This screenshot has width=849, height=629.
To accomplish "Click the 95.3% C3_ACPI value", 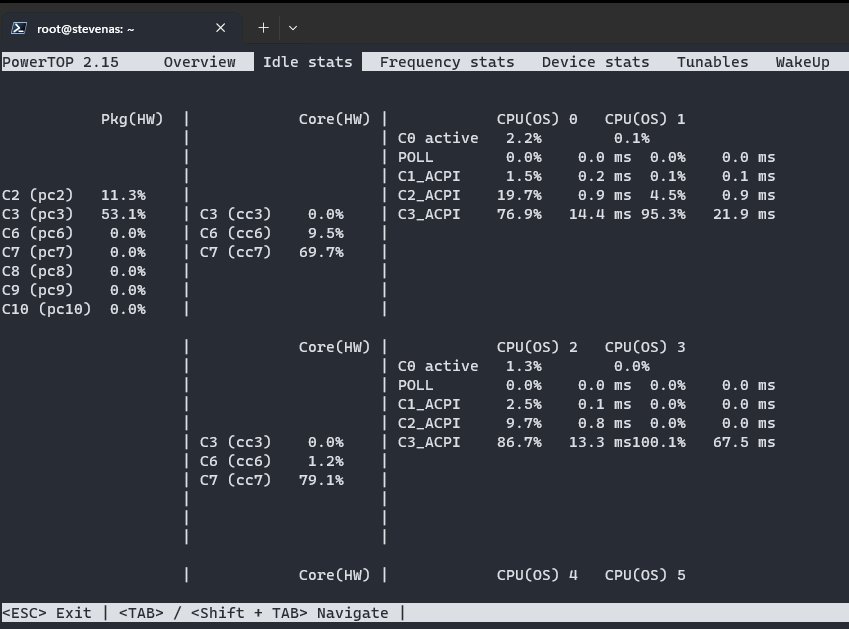I will (x=663, y=214).
